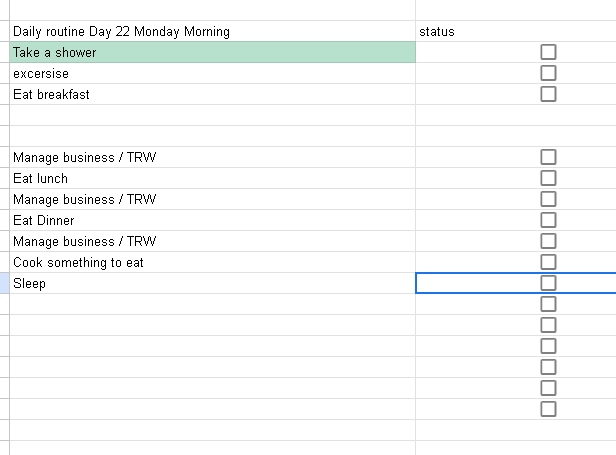Tick the checkbox beside "excersise"
Screen dimensions: 616x455
pyautogui.click(x=548, y=73)
